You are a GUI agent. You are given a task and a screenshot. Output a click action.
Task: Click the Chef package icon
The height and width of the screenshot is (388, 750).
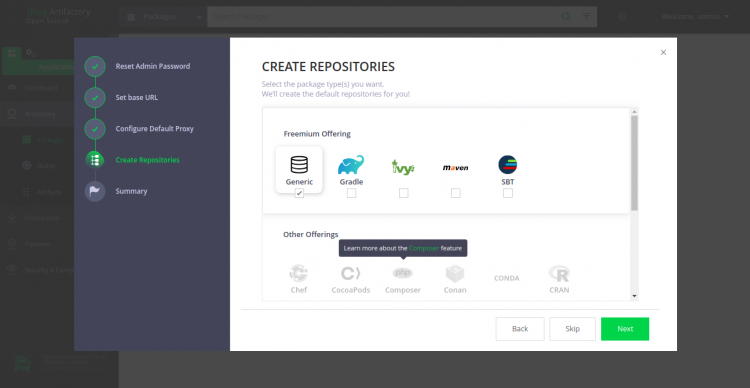(298, 274)
